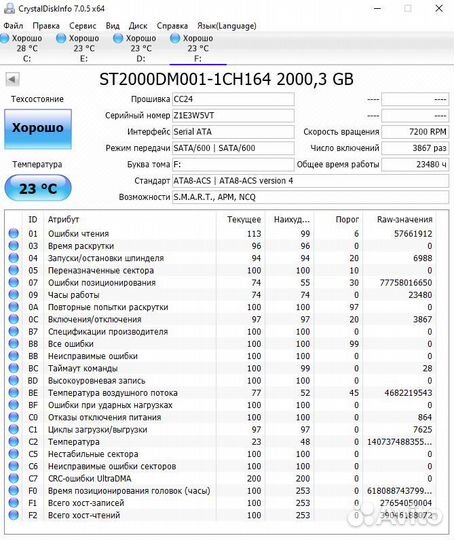Click the previous disk arrow button
The image size is (454, 540).
click(x=12, y=80)
